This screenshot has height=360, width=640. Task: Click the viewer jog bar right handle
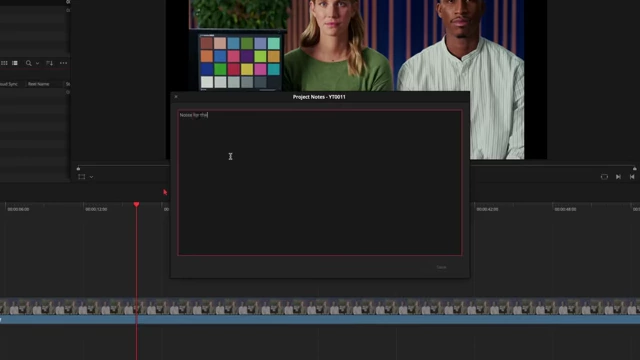[634, 169]
